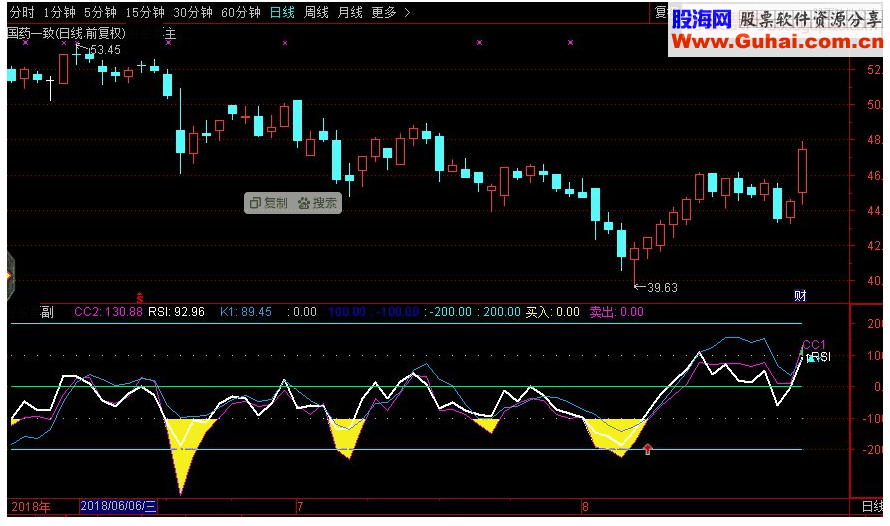
Task: Switch to the 分时 intraday view
Action: (22, 12)
